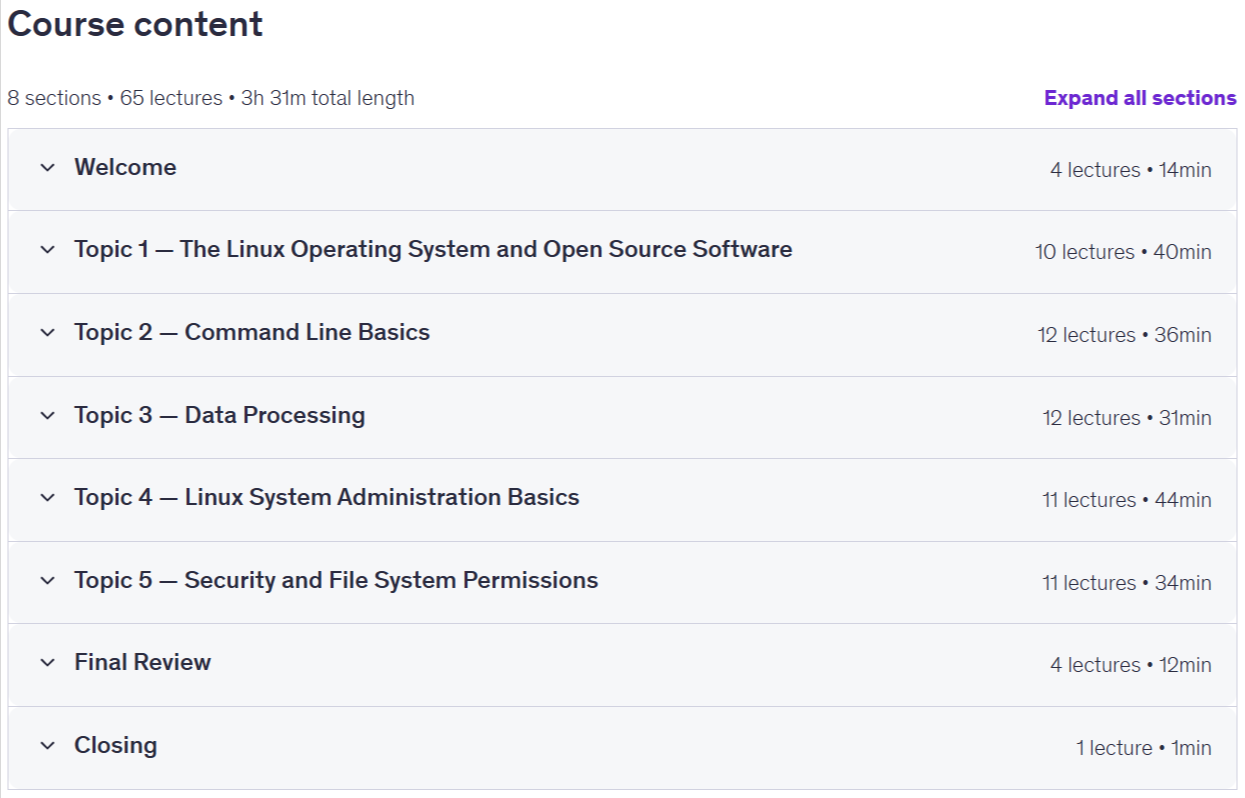Open Topic 5 Security and File System Permissions title
Image resolution: width=1245 pixels, height=798 pixels.
pyautogui.click(x=336, y=580)
